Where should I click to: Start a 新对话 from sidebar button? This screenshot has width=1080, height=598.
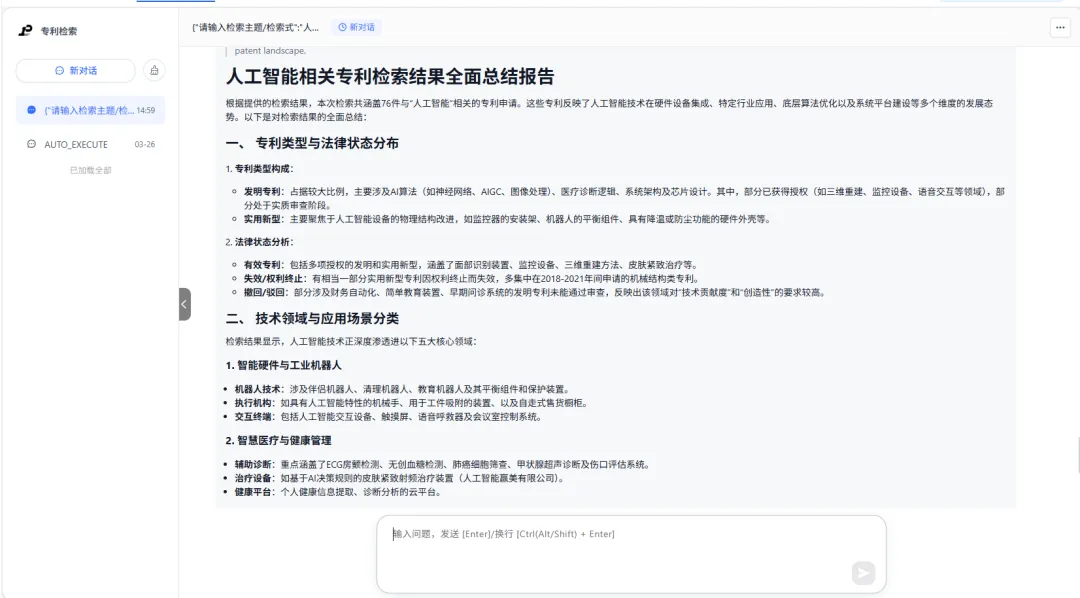click(x=76, y=70)
